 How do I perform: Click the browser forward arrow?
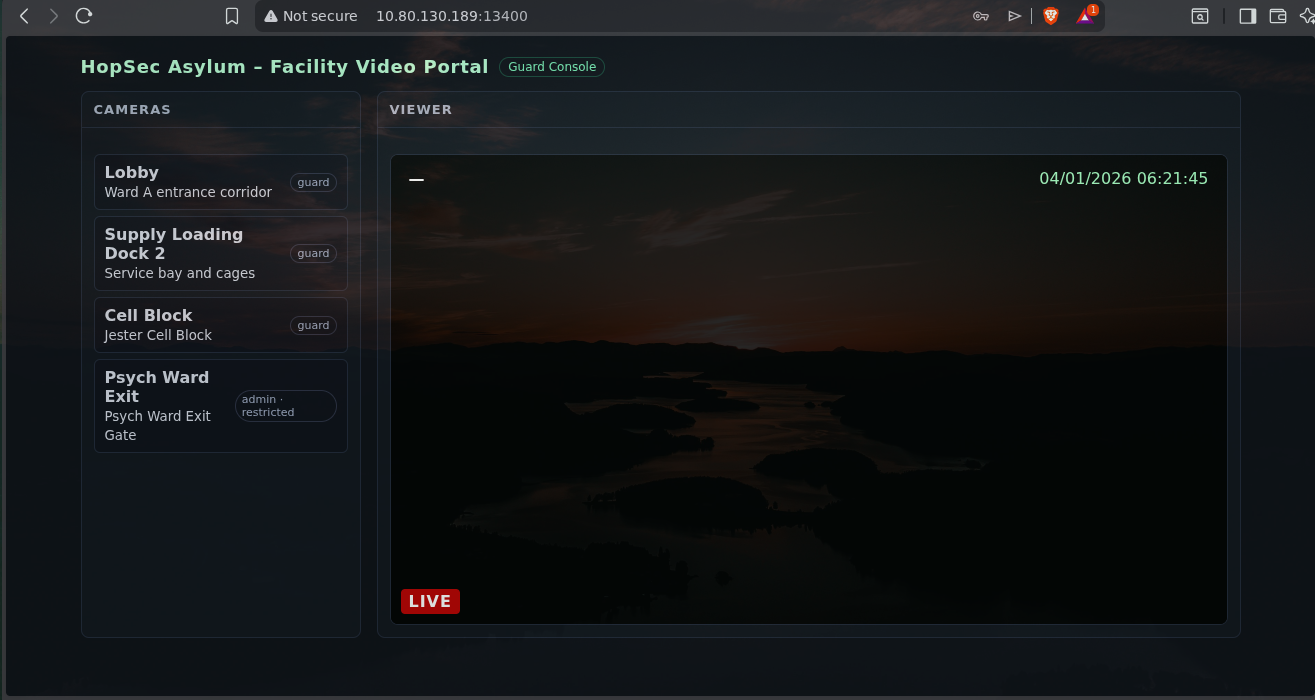point(54,16)
